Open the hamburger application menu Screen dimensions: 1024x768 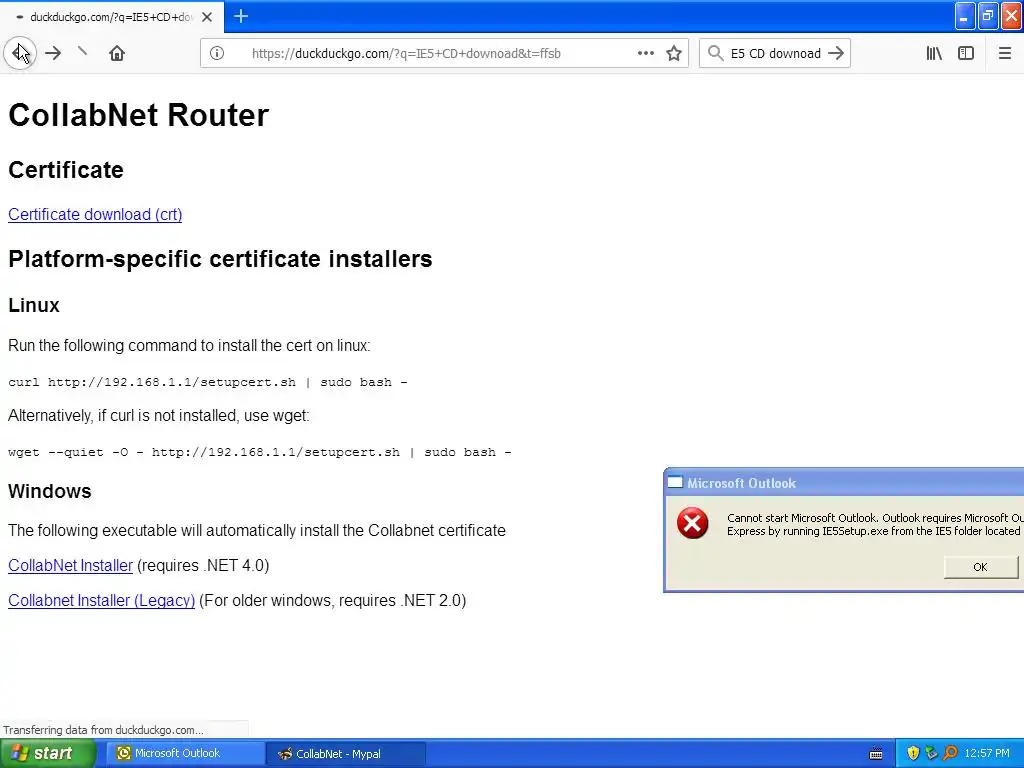(1004, 53)
